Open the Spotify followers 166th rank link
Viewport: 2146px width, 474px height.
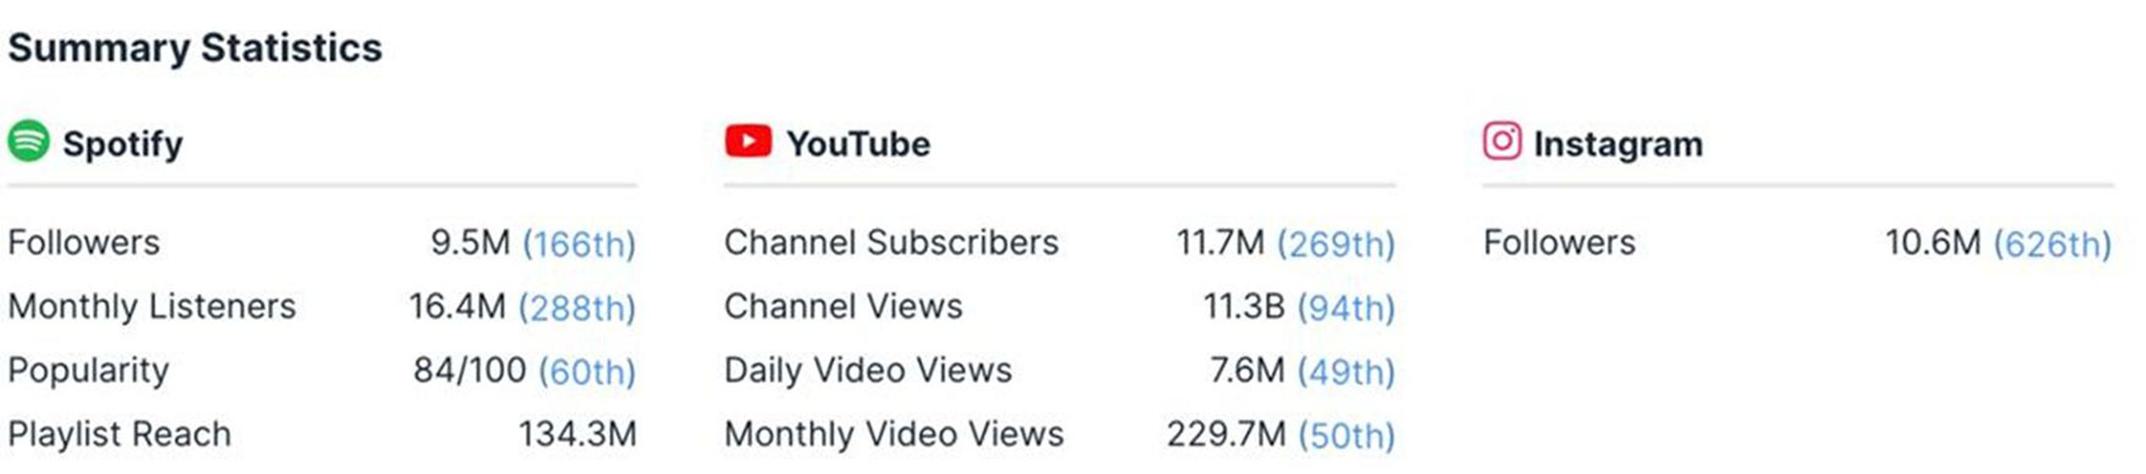click(x=579, y=244)
